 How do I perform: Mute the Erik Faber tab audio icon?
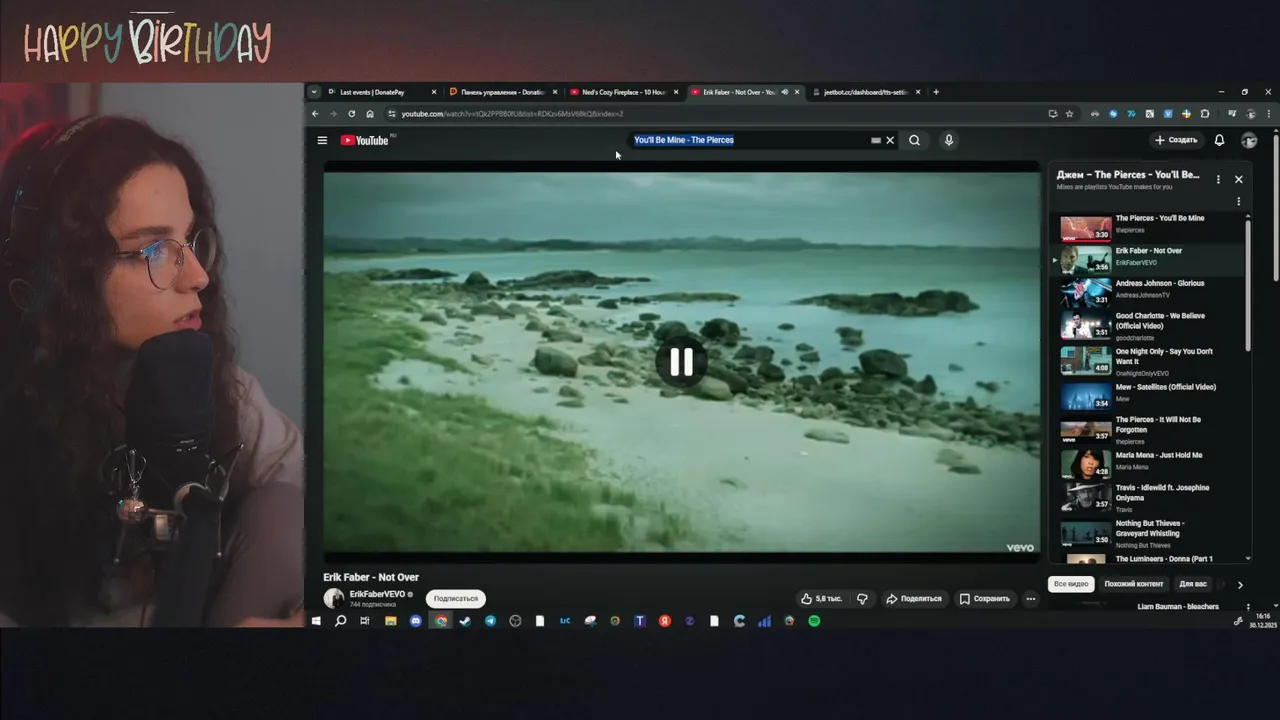point(784,92)
